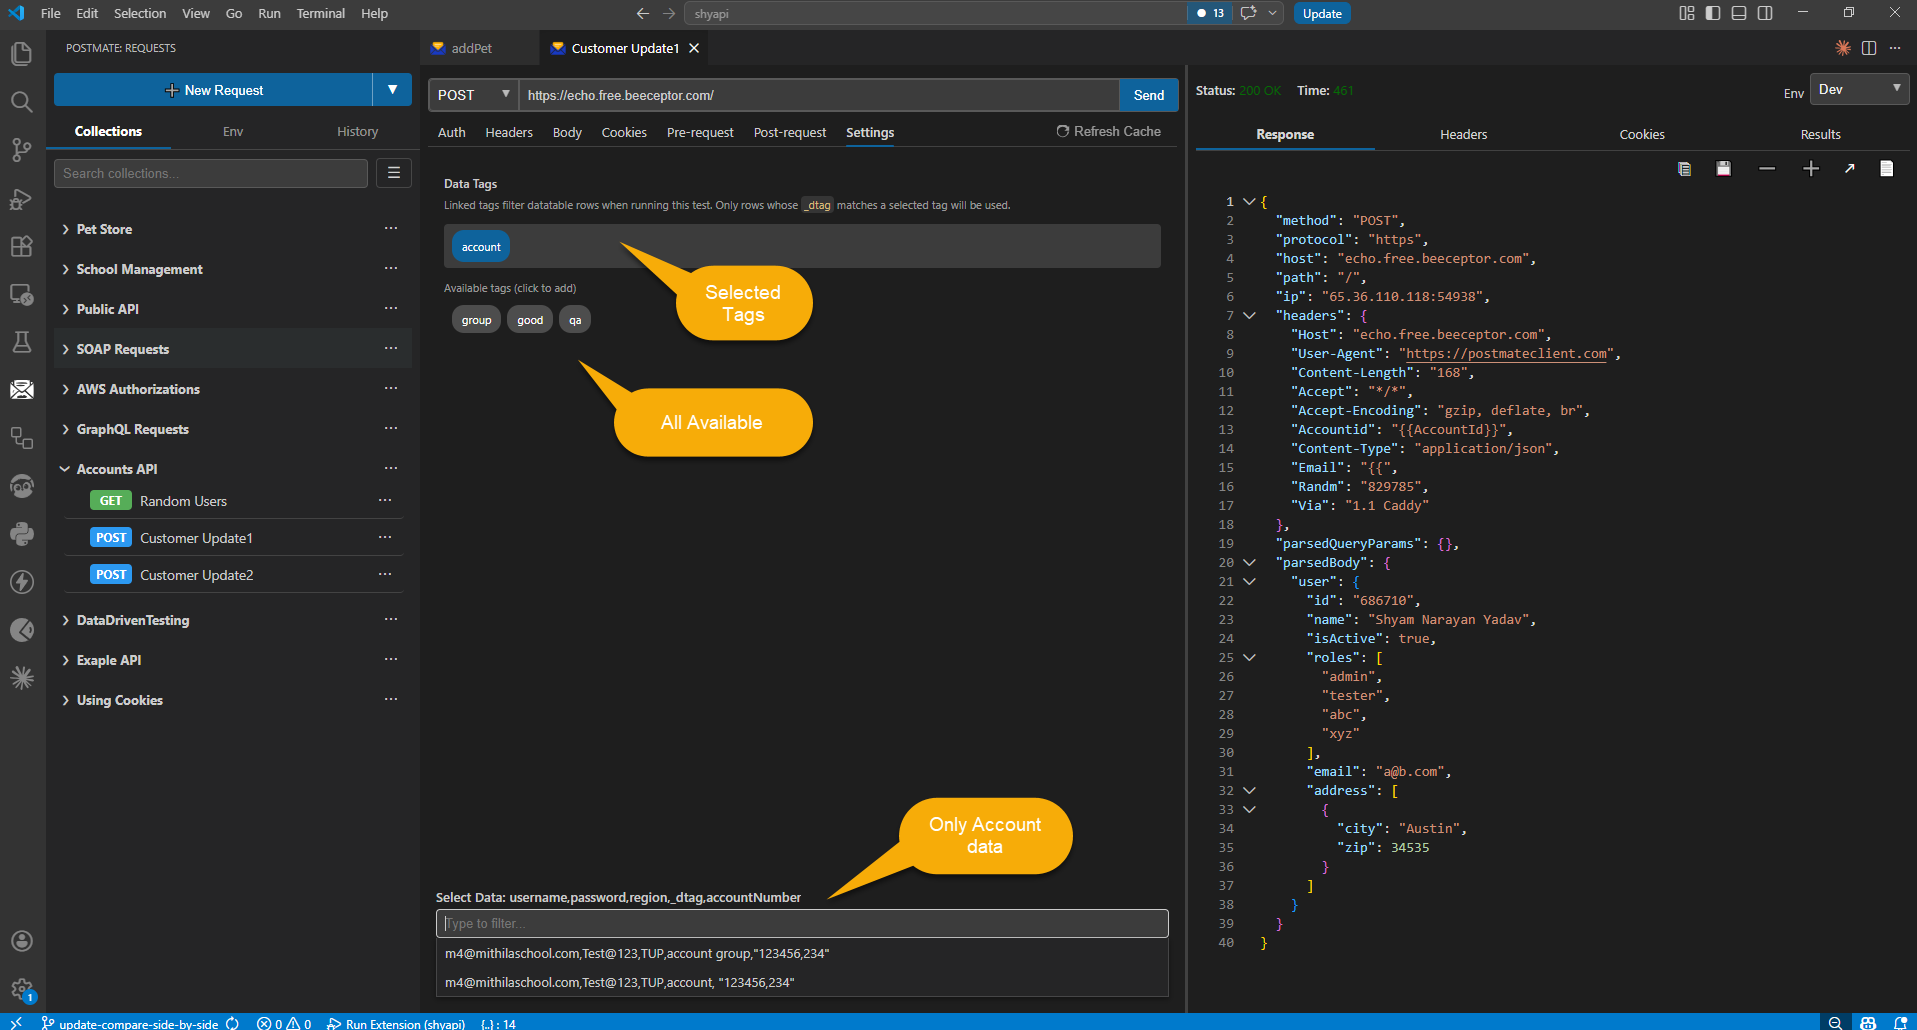Open Customer Update2 POST request

point(196,575)
